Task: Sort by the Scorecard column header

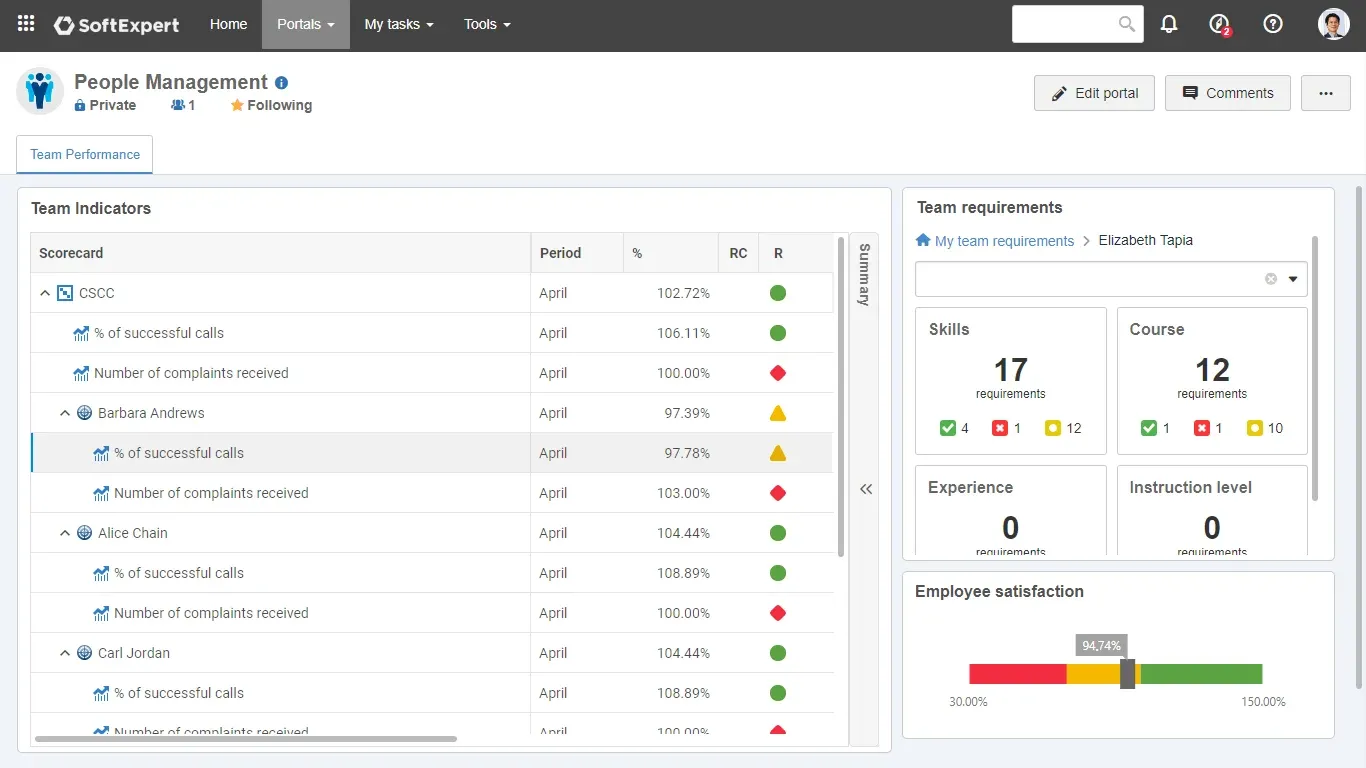Action: (281, 253)
